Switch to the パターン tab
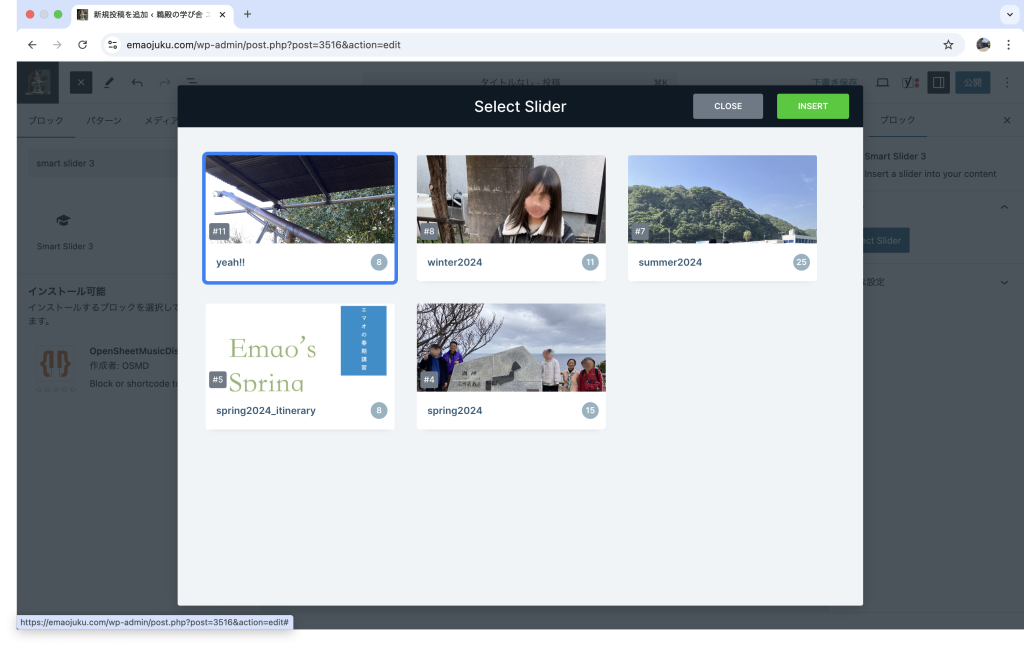Screen dimensions: 1024x649 (104, 121)
